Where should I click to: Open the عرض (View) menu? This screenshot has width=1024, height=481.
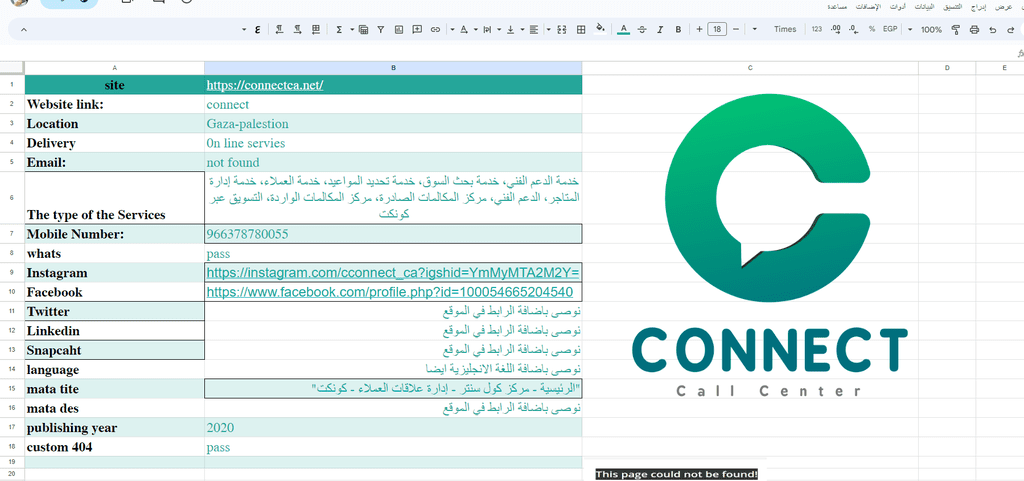click(1003, 7)
